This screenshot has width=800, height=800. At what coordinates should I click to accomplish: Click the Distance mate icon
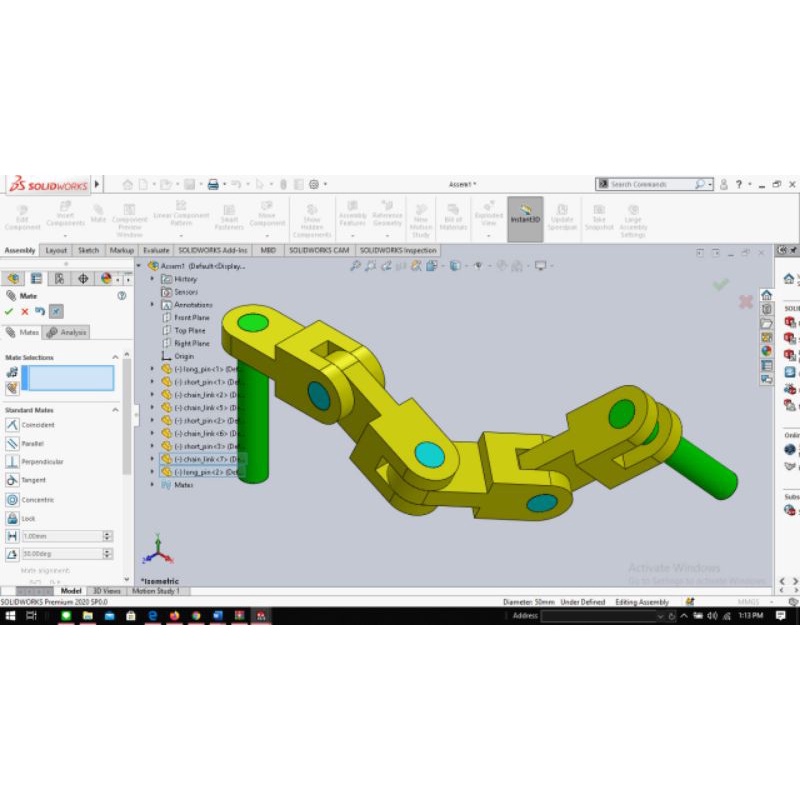point(12,536)
